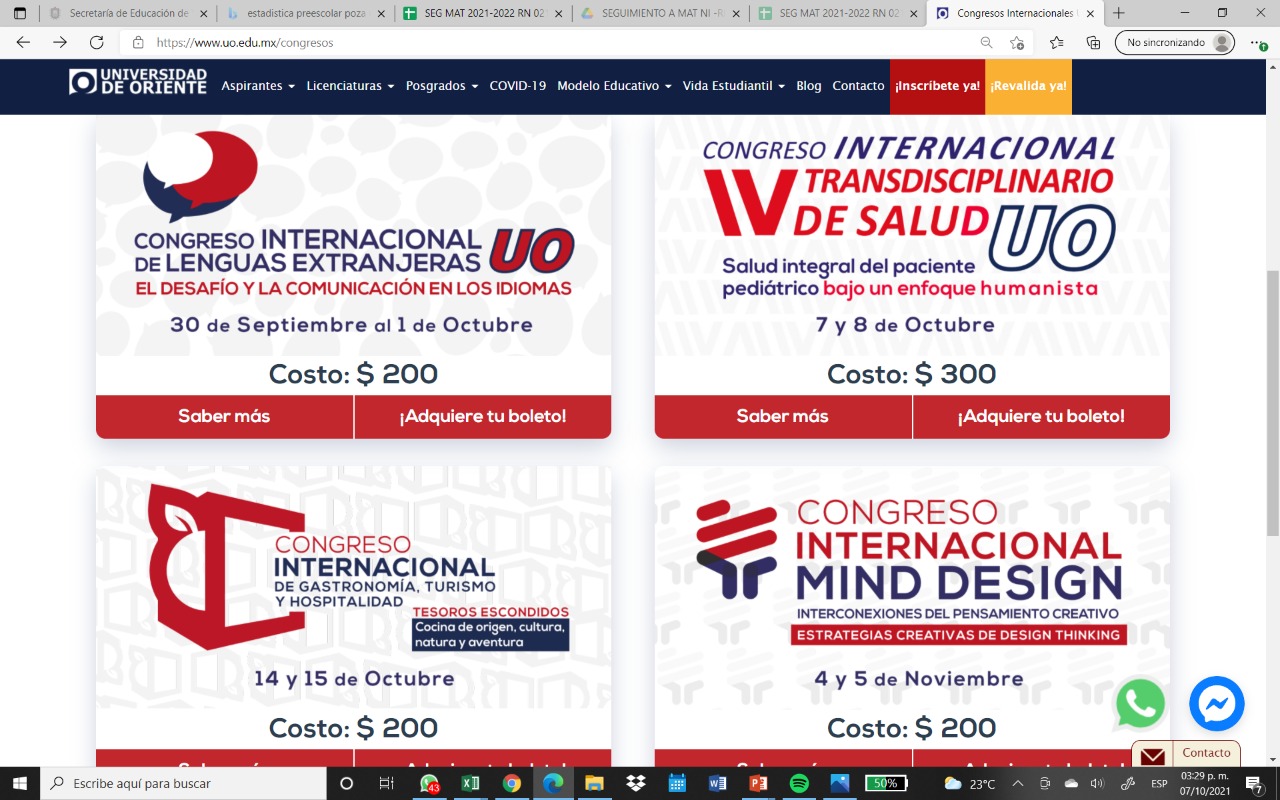Click the ¡Inscríbete ya! button
1280x800 pixels.
(x=937, y=86)
